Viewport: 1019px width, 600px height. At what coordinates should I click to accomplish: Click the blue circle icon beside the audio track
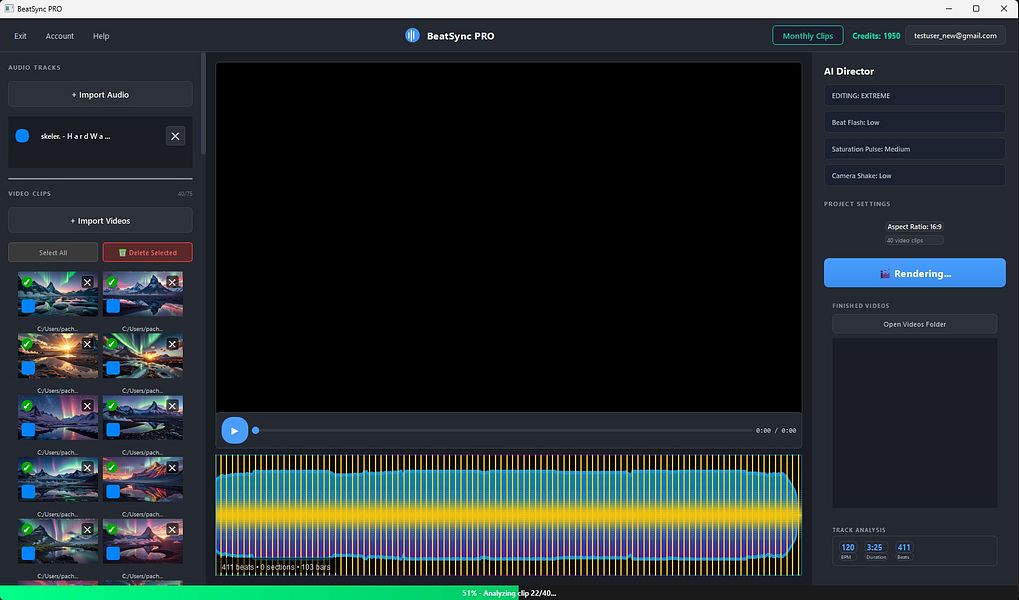[x=23, y=135]
